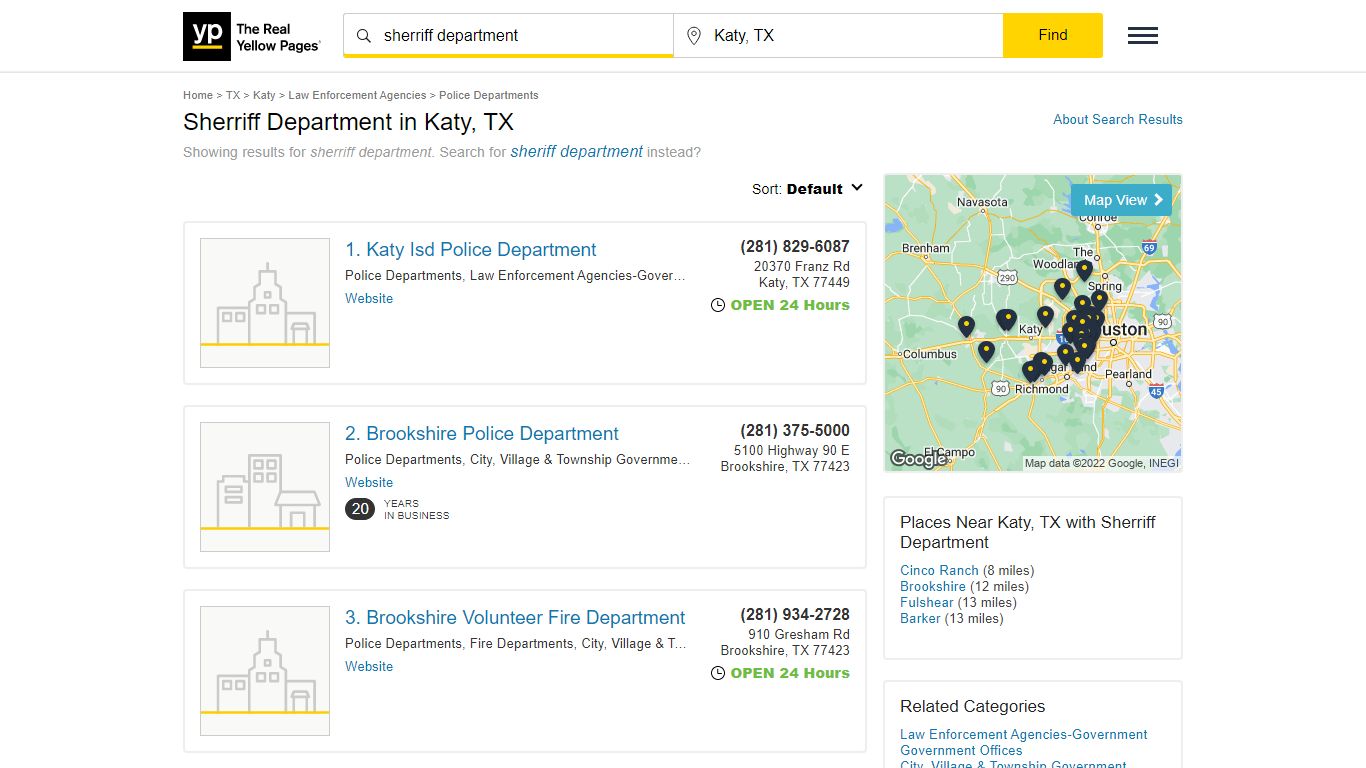Screen dimensions: 1366x768
Task: Go to TX breadcrumb
Action: coord(233,95)
